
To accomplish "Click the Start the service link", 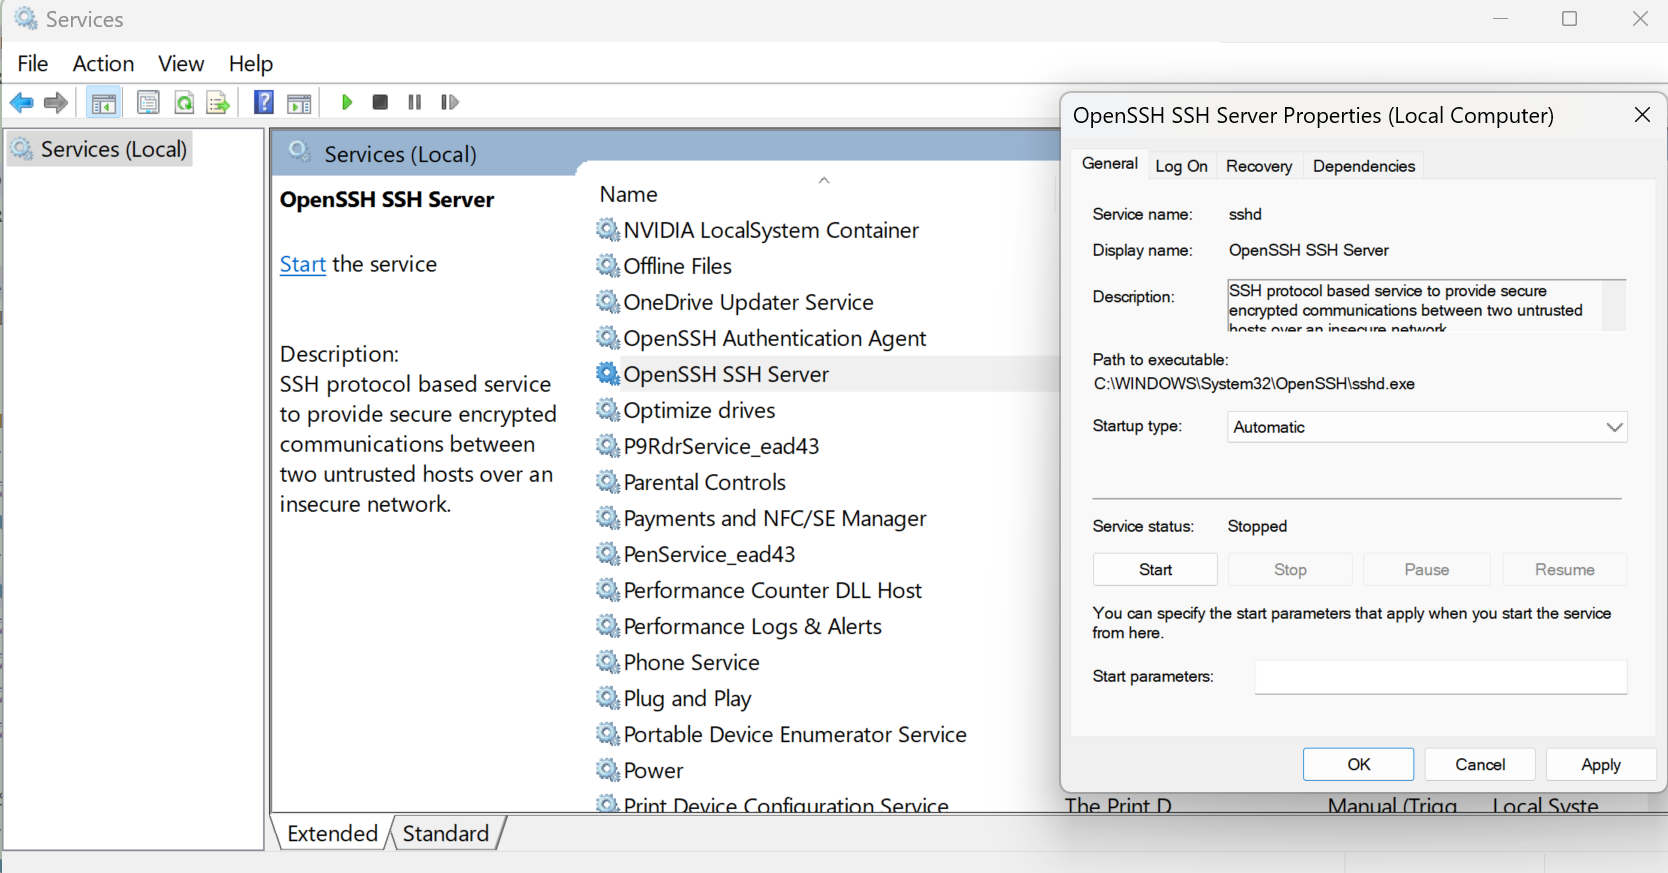I will coord(303,264).
